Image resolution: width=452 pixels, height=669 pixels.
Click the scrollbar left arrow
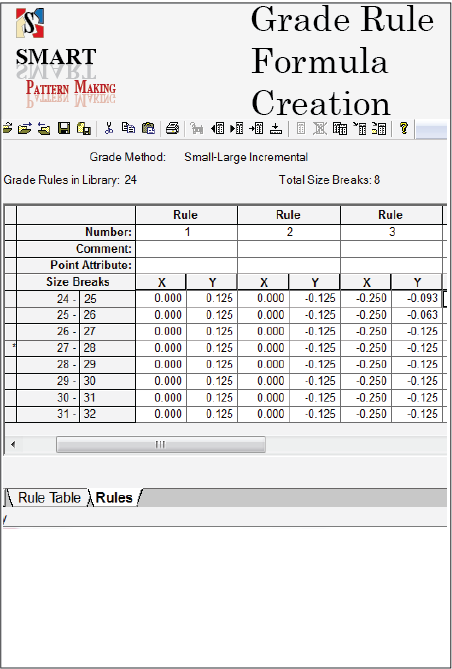pyautogui.click(x=13, y=445)
